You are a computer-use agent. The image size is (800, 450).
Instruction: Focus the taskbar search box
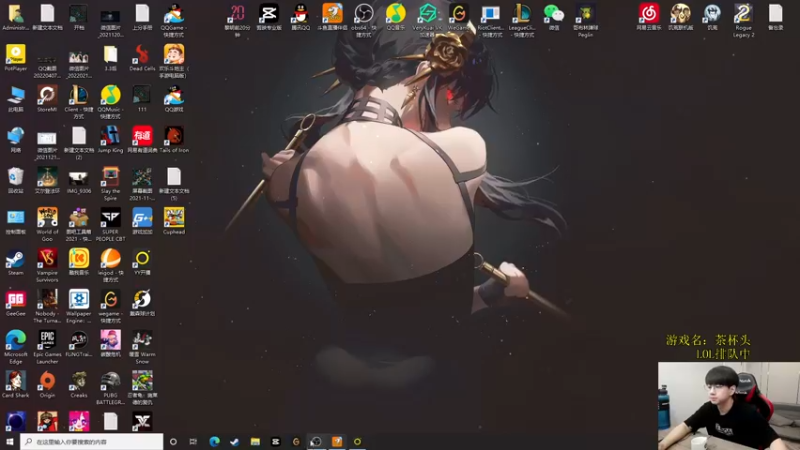(x=92, y=442)
